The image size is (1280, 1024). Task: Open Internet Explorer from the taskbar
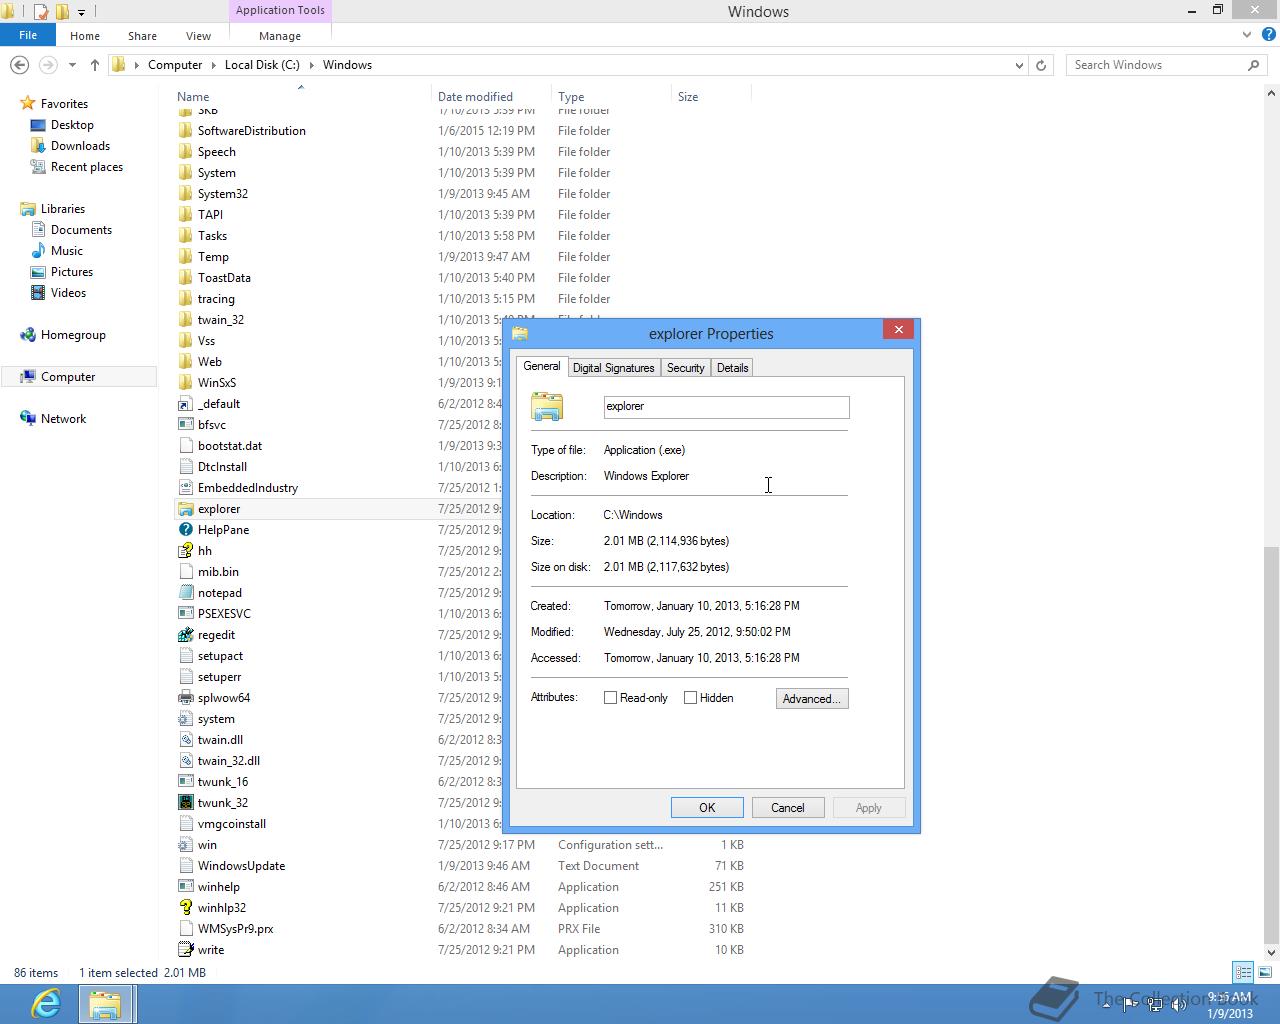[46, 1003]
